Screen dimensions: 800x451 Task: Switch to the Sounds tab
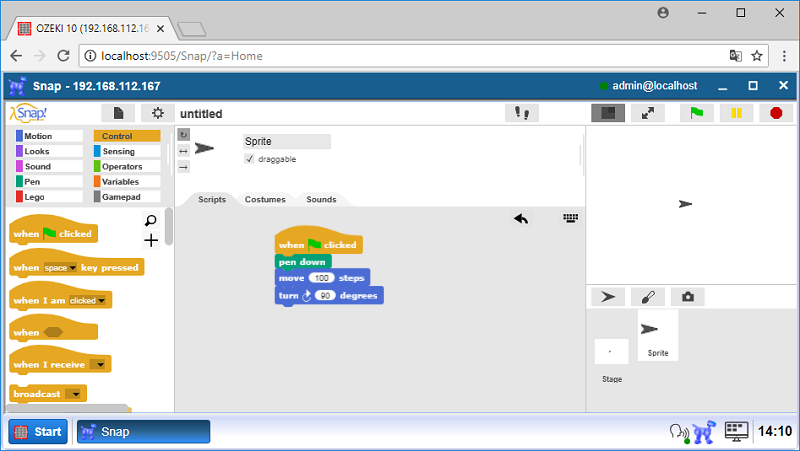pyautogui.click(x=321, y=199)
